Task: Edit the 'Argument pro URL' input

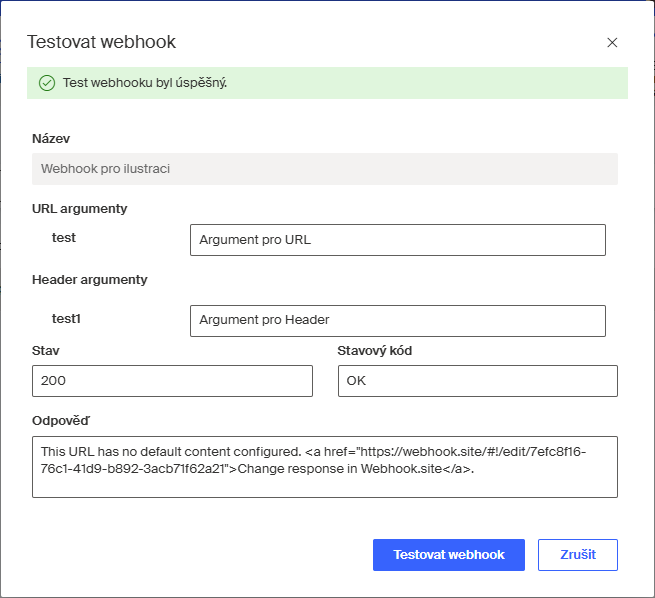Action: click(x=398, y=240)
